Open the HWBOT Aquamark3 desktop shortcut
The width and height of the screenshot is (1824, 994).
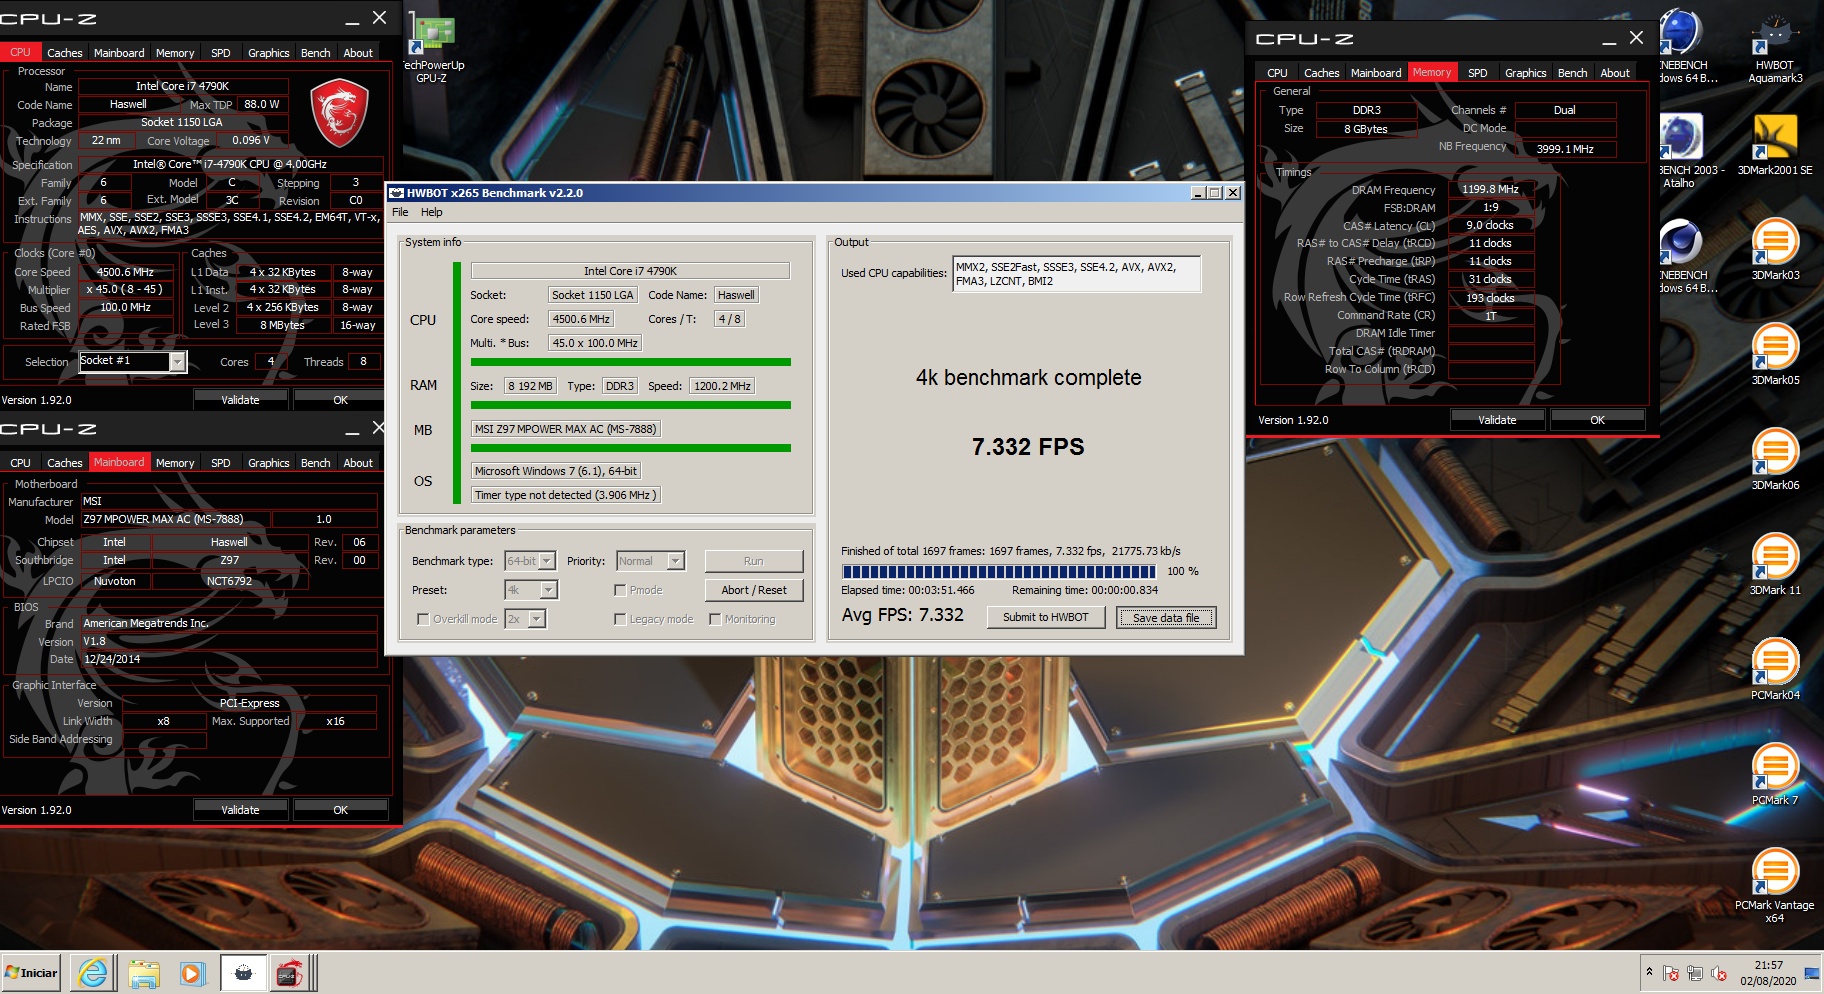tap(1775, 47)
